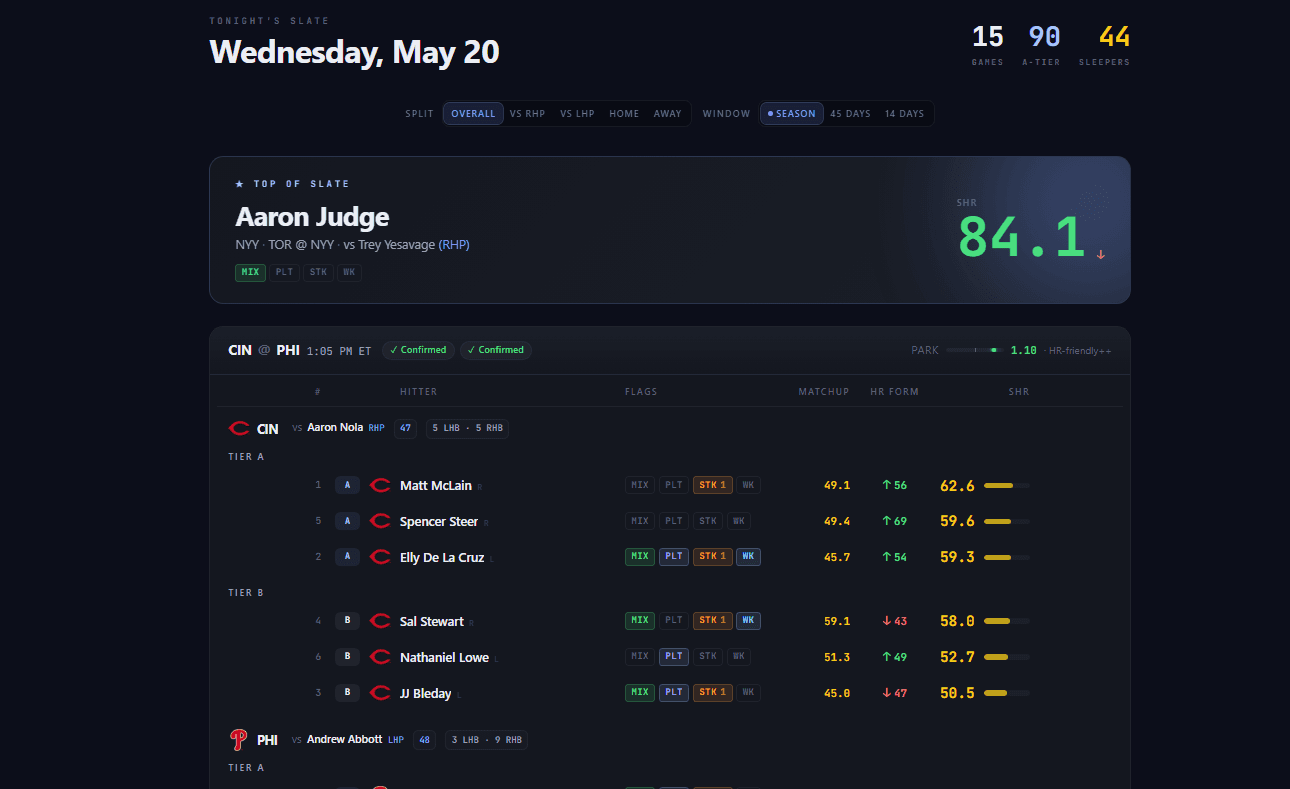This screenshot has height=789, width=1290.
Task: Click Nathaniel Lowe's PLT flag
Action: (x=674, y=657)
